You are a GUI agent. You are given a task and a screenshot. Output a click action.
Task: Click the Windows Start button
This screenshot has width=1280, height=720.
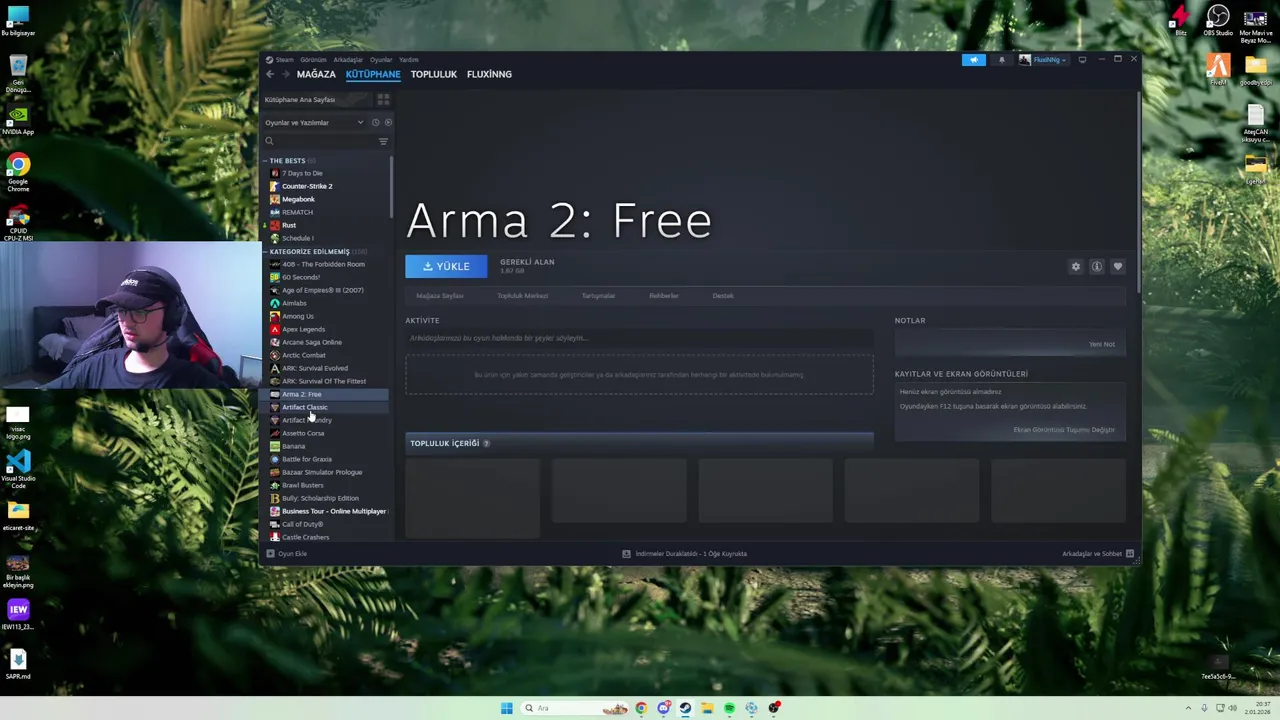pos(507,708)
